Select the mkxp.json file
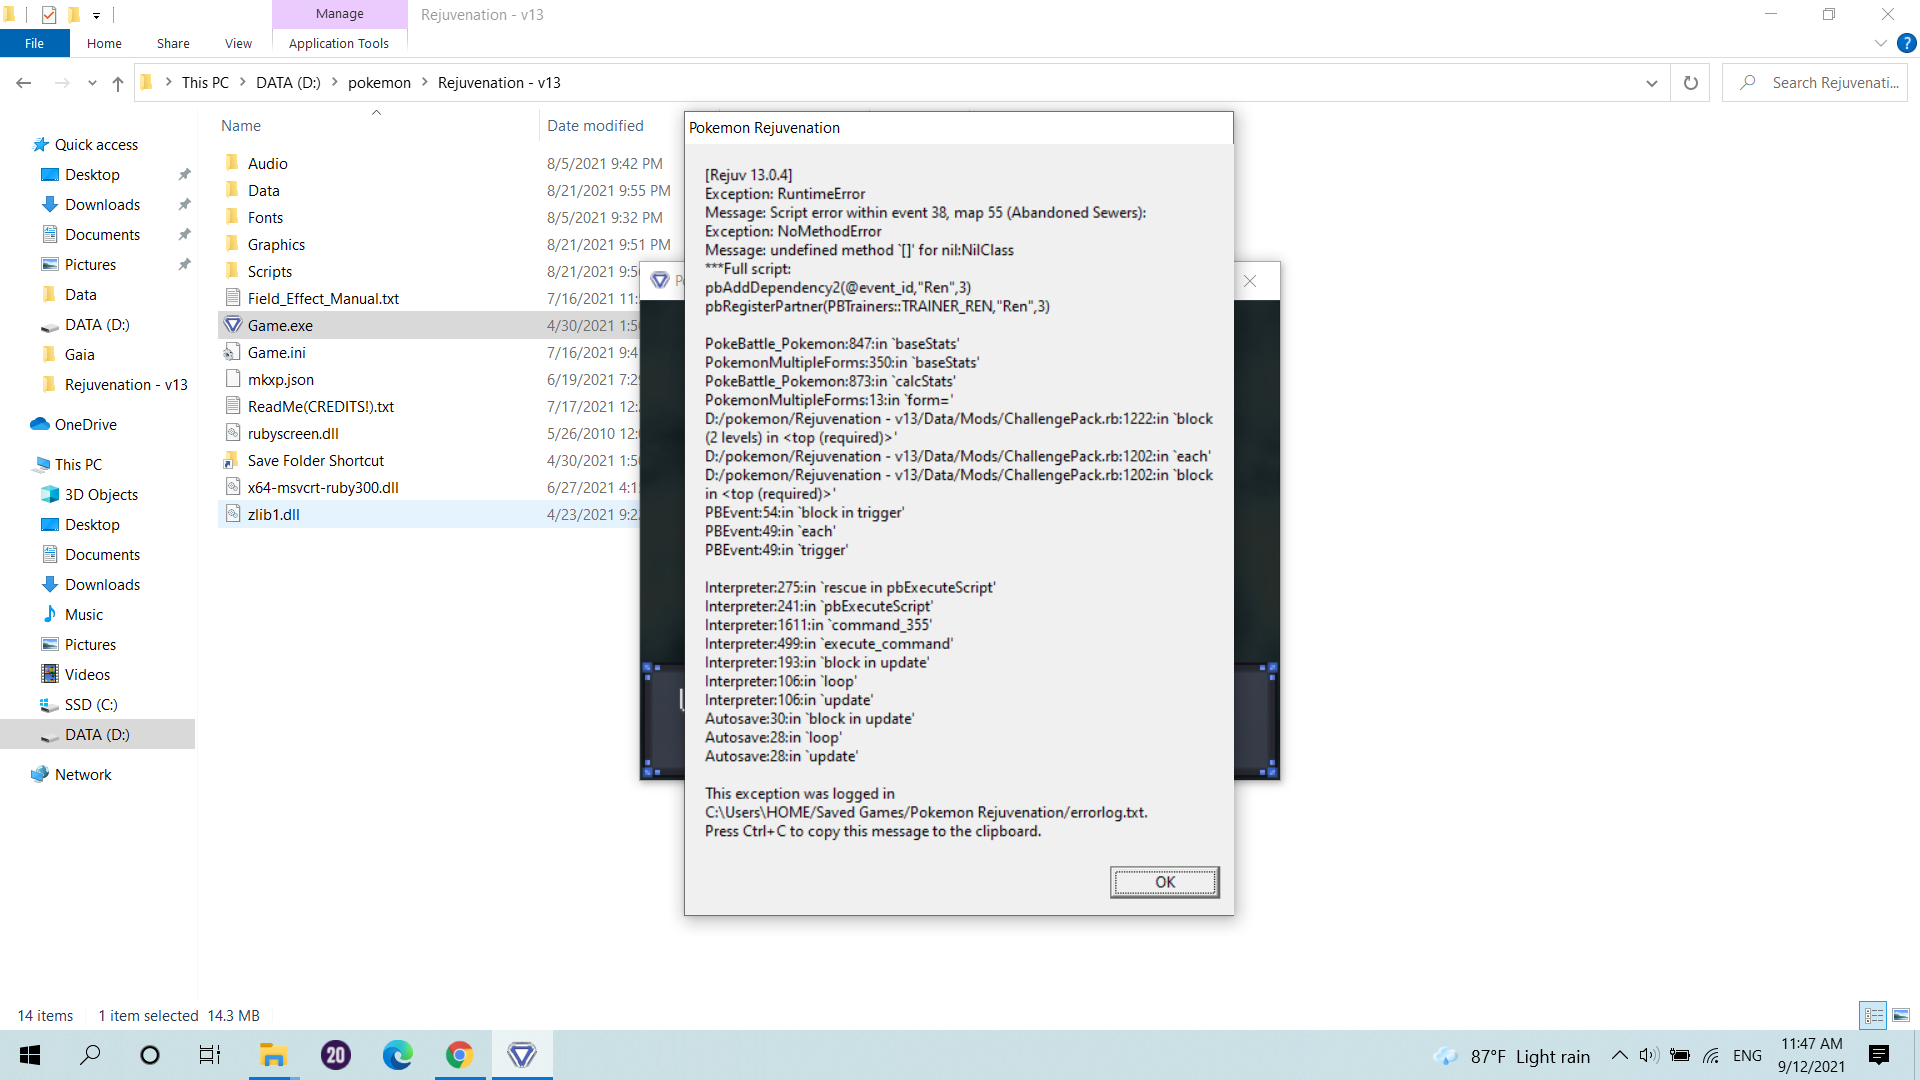The height and width of the screenshot is (1080, 1920). 280,380
